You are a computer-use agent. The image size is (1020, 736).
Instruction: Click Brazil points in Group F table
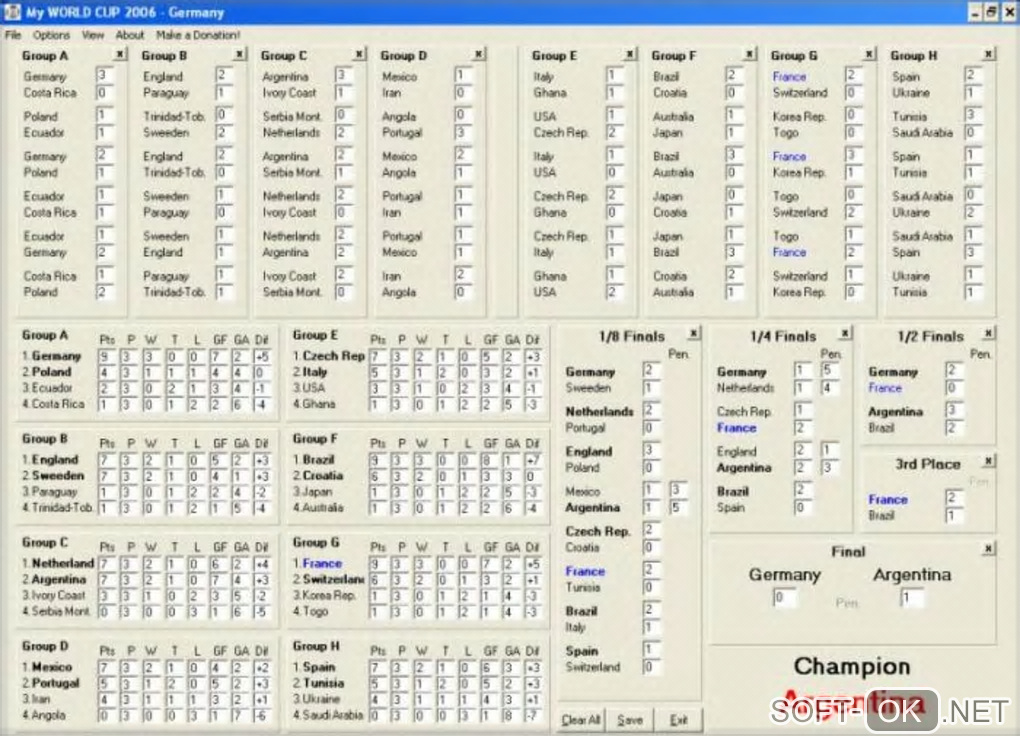pyautogui.click(x=377, y=460)
